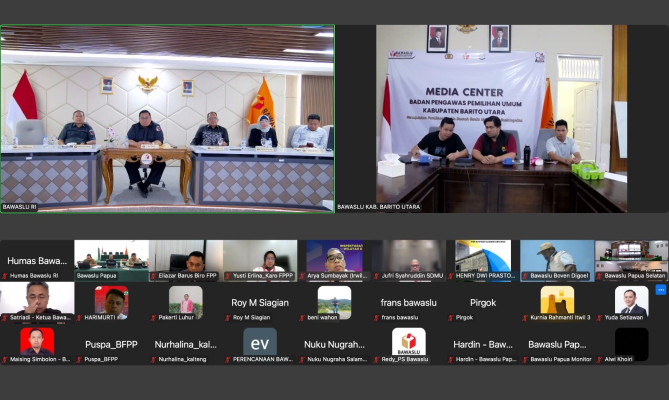The height and width of the screenshot is (400, 669).
Task: Select Bawaslu Papua Selatan video tile
Action: pos(631,255)
